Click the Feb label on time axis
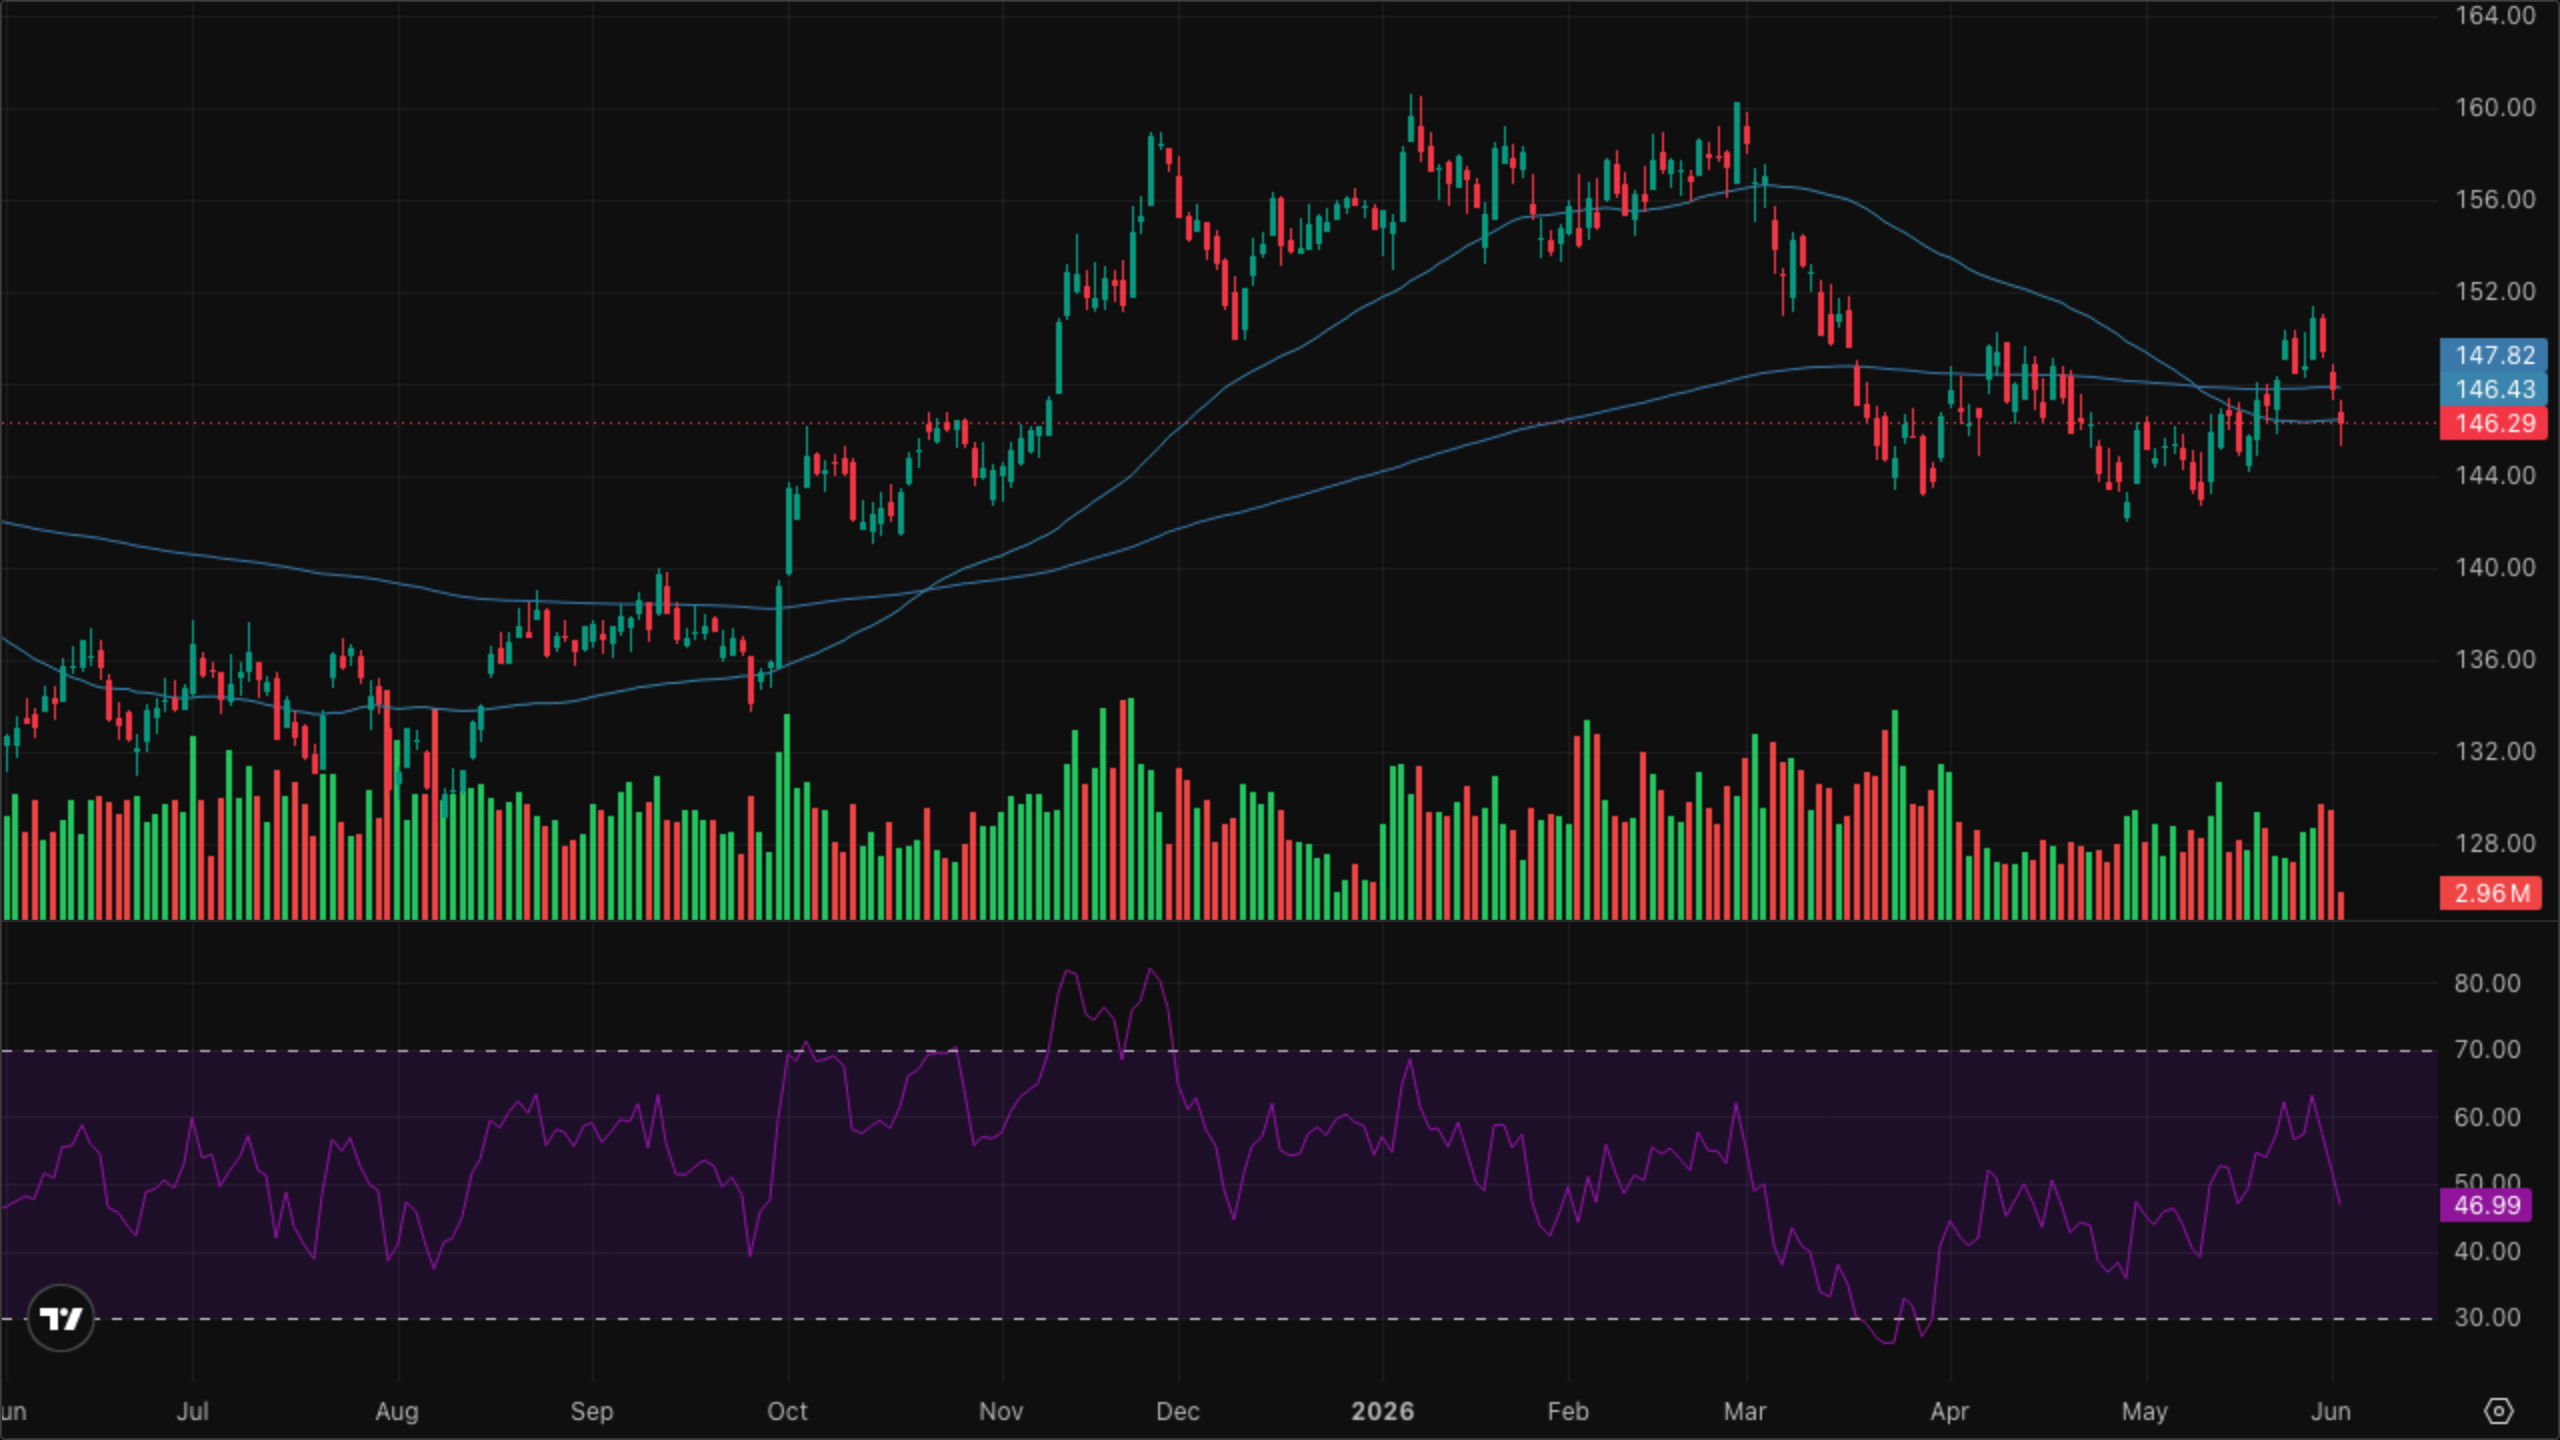Viewport: 2560px width, 1440px height. point(1568,1411)
